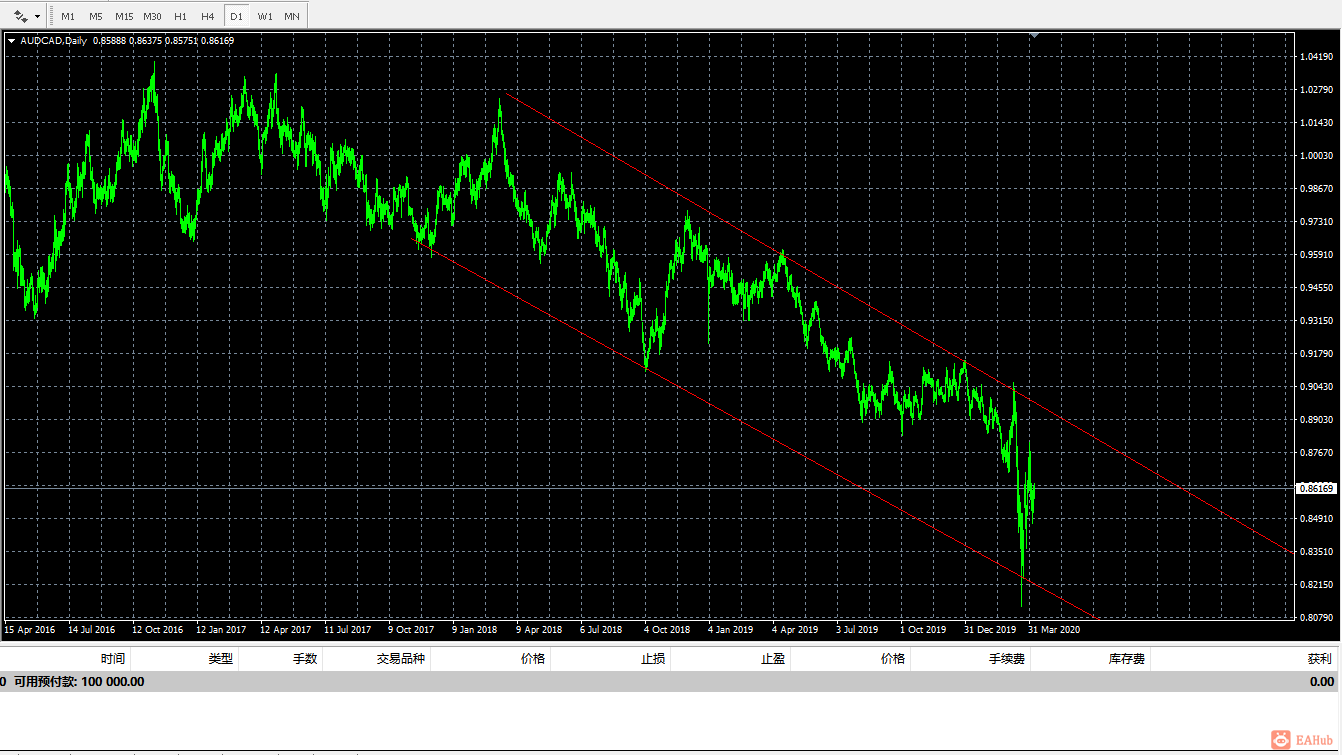This screenshot has width=1342, height=755.
Task: Click the 止盈 column header
Action: click(772, 659)
